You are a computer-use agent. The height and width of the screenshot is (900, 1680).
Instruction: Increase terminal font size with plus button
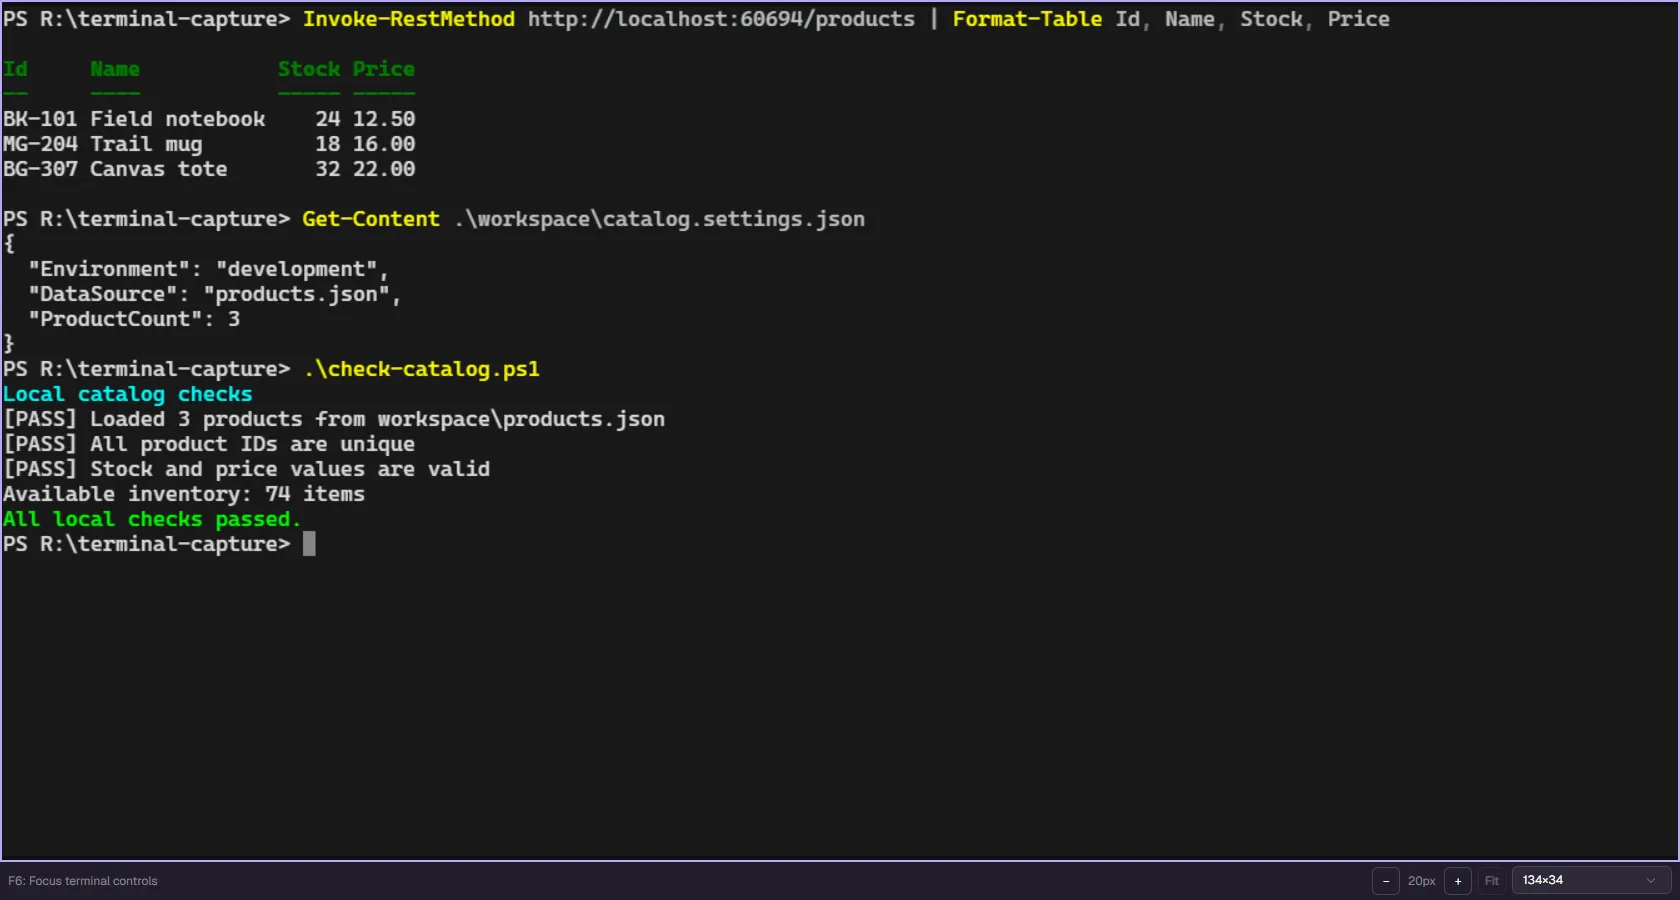coord(1457,881)
